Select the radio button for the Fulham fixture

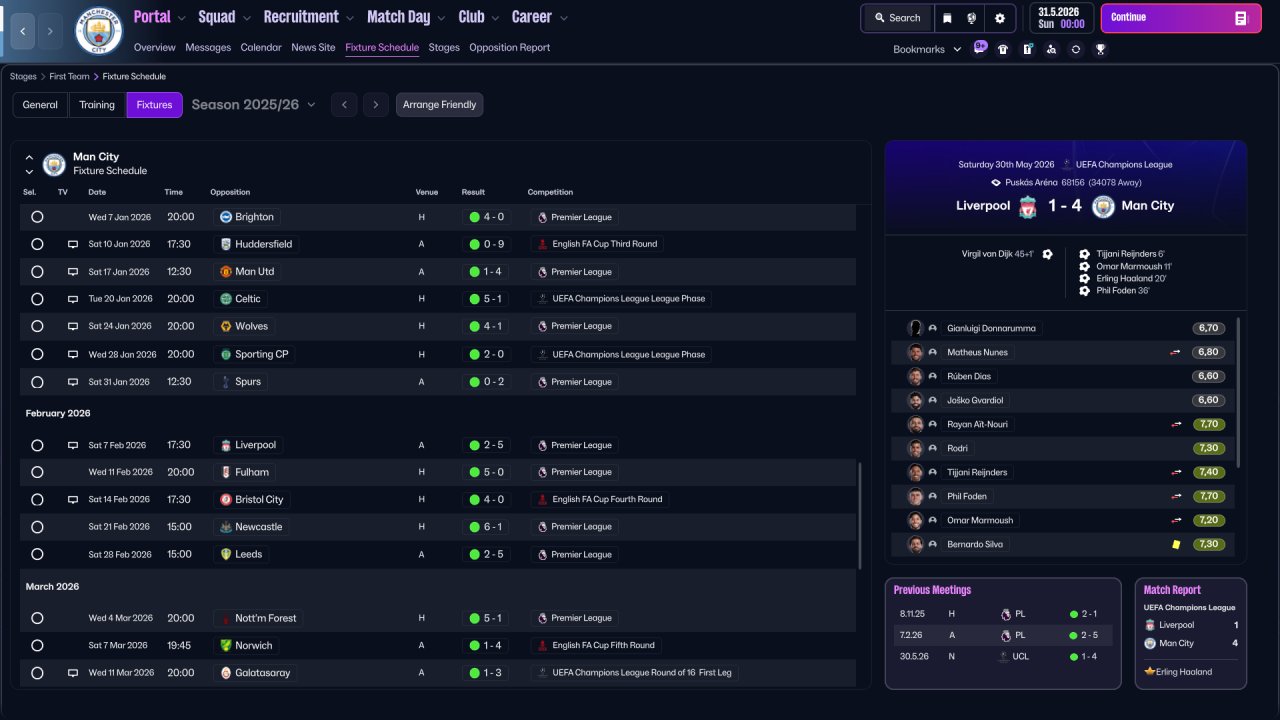pyautogui.click(x=37, y=472)
